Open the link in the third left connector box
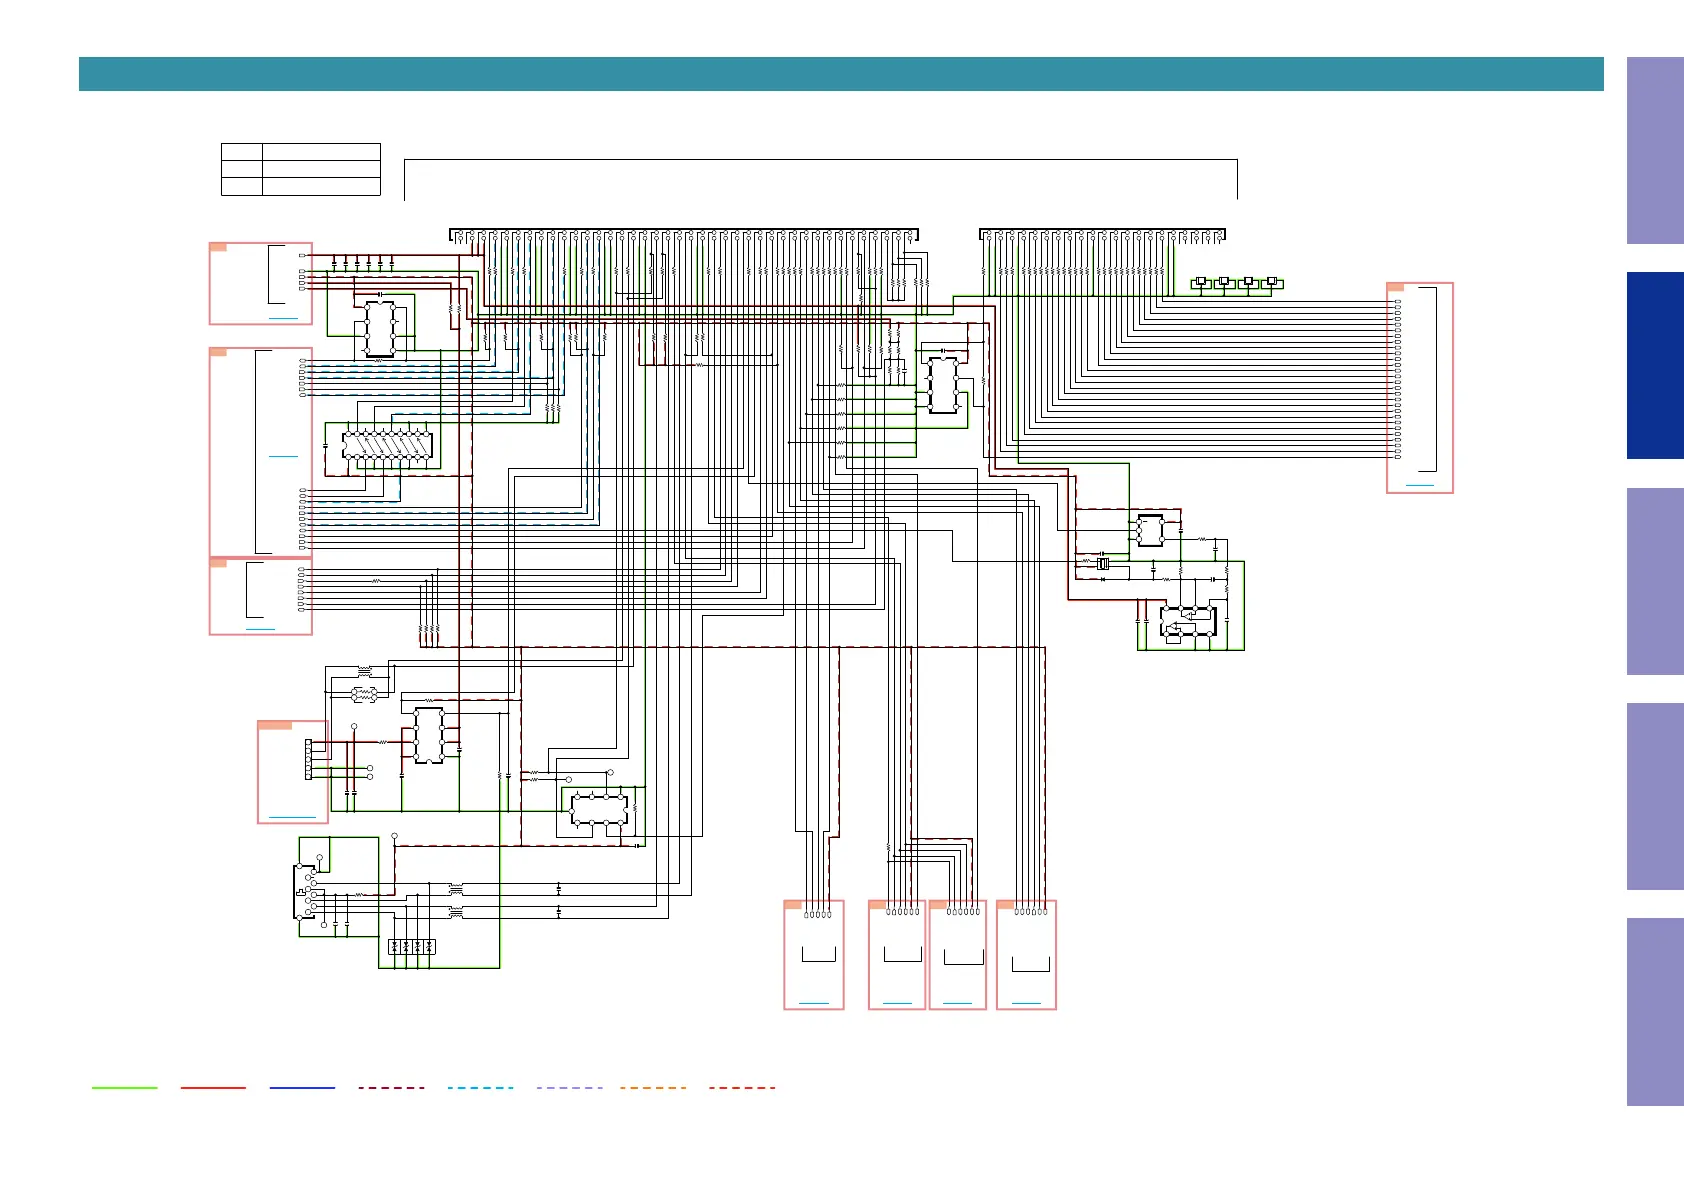 pyautogui.click(x=260, y=629)
